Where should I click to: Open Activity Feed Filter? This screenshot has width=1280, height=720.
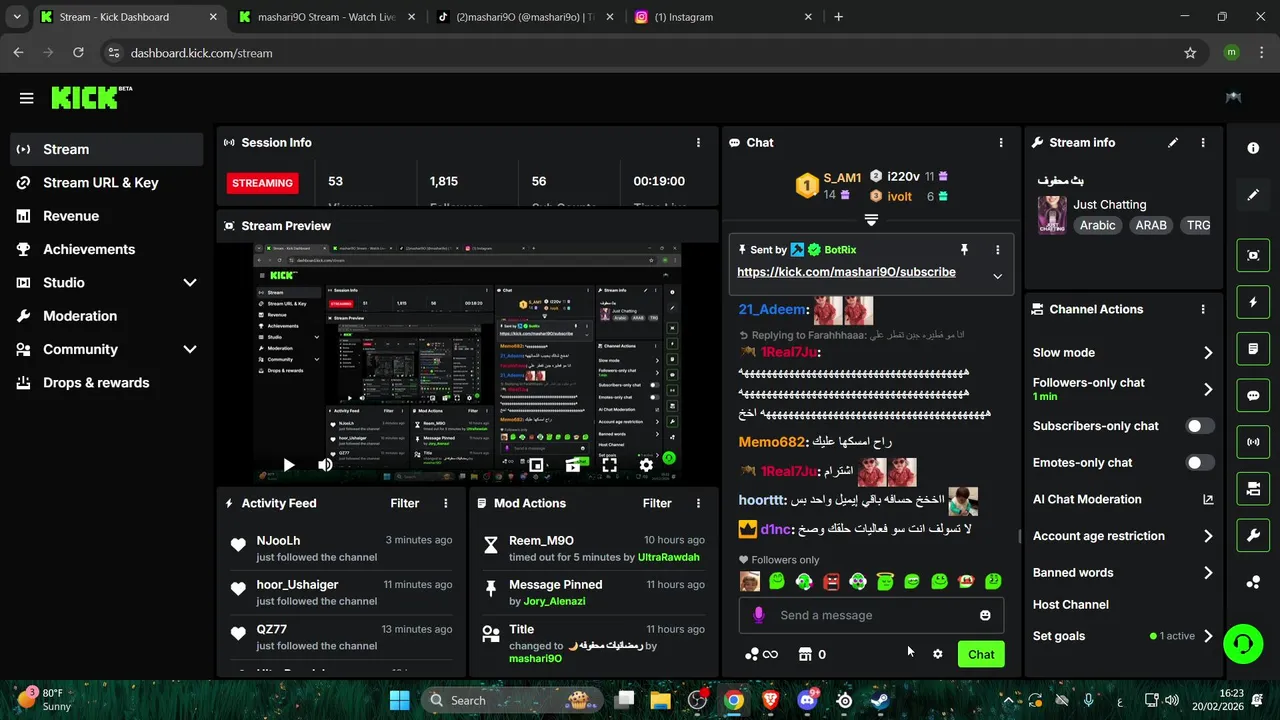point(404,504)
